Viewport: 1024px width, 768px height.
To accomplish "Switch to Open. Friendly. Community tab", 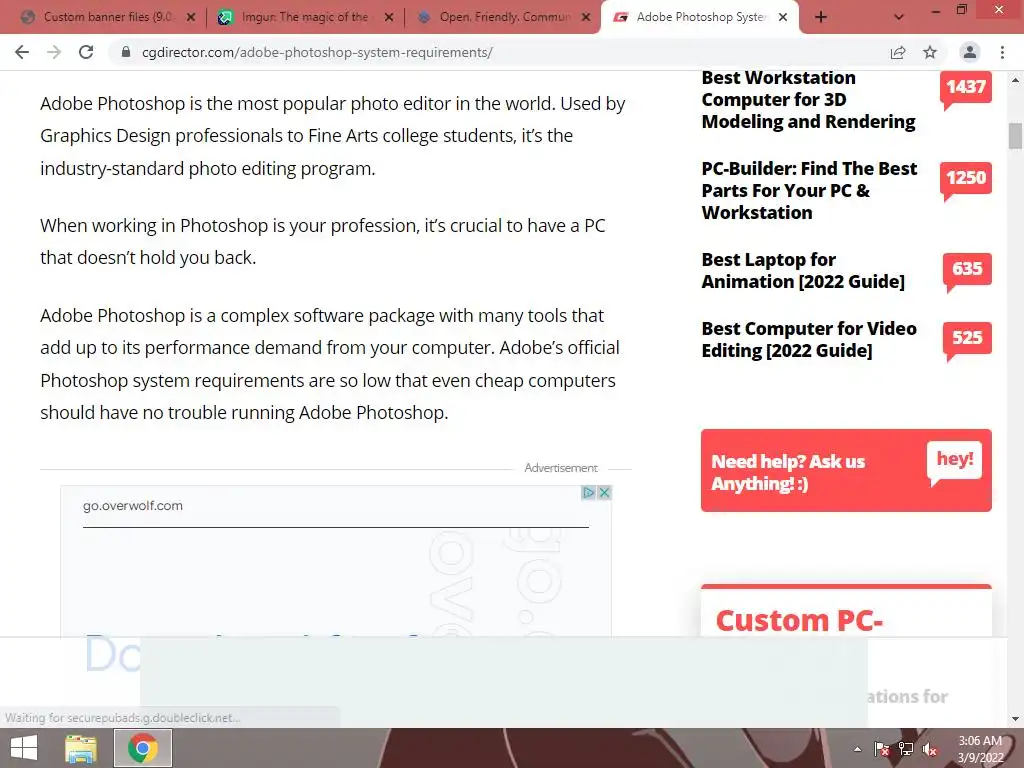I will pos(504,17).
